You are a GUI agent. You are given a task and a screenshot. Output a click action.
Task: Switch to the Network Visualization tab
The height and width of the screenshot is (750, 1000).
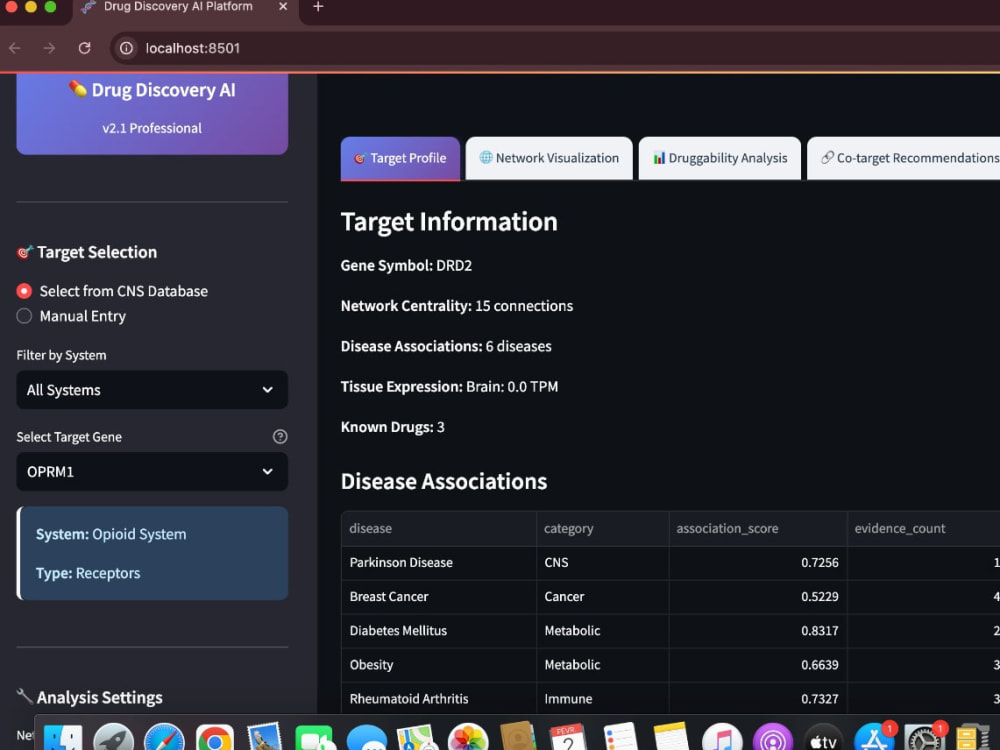point(549,158)
